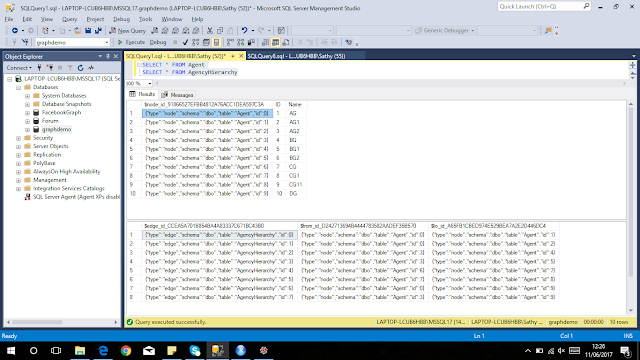
Task: Open Skype from the taskbar
Action: click(195, 351)
